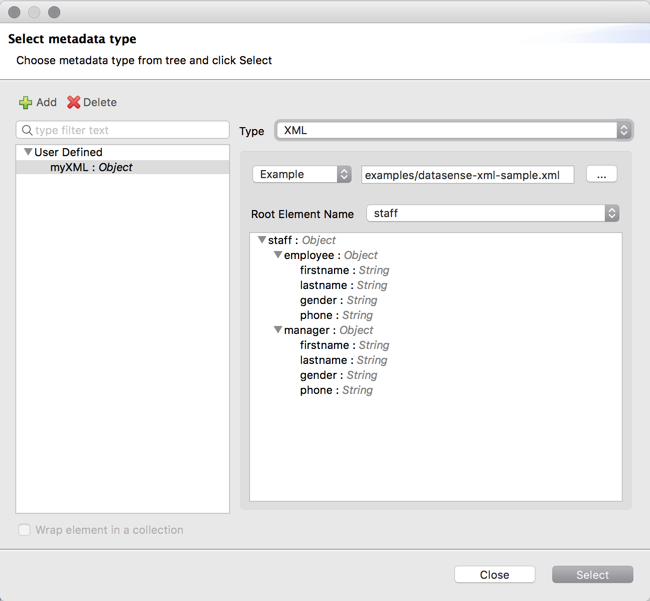650x601 pixels.
Task: Click the browse ellipsis button
Action: click(x=601, y=174)
